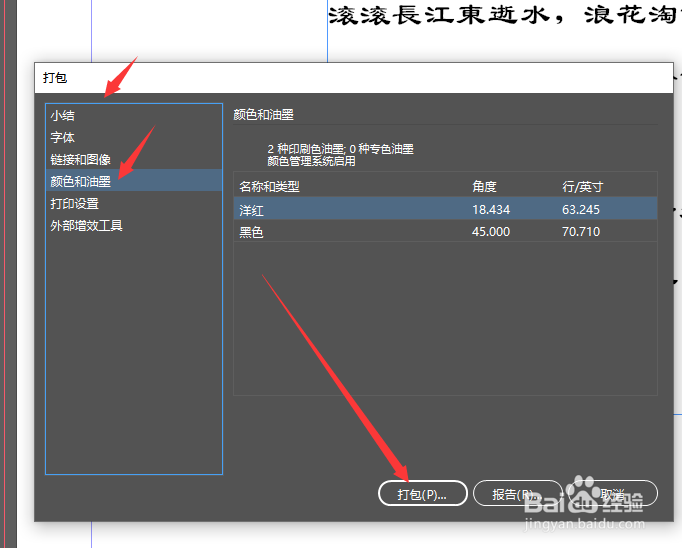Click the 70.710 lines-per-inch value
This screenshot has width=682, height=548.
[x=581, y=231]
